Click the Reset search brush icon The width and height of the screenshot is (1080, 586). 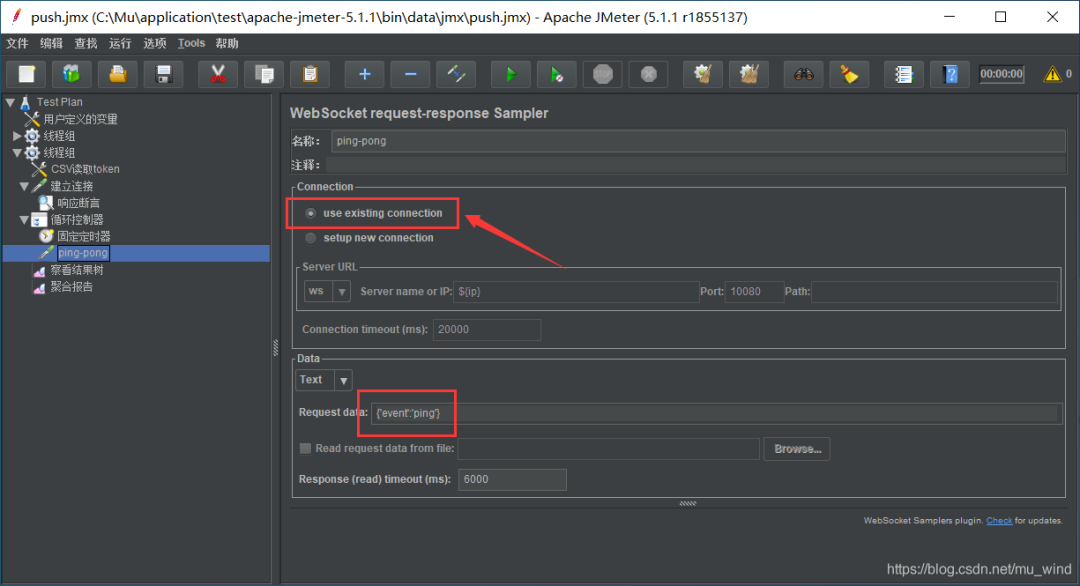click(849, 74)
